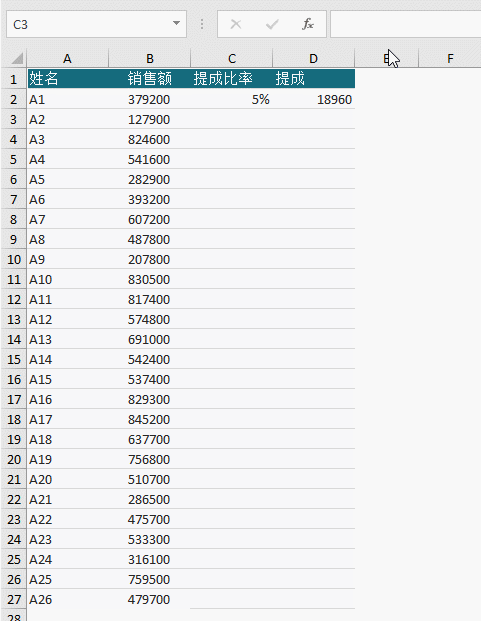Select row 14 header
Viewport: 481px width, 621px height.
(x=13, y=339)
